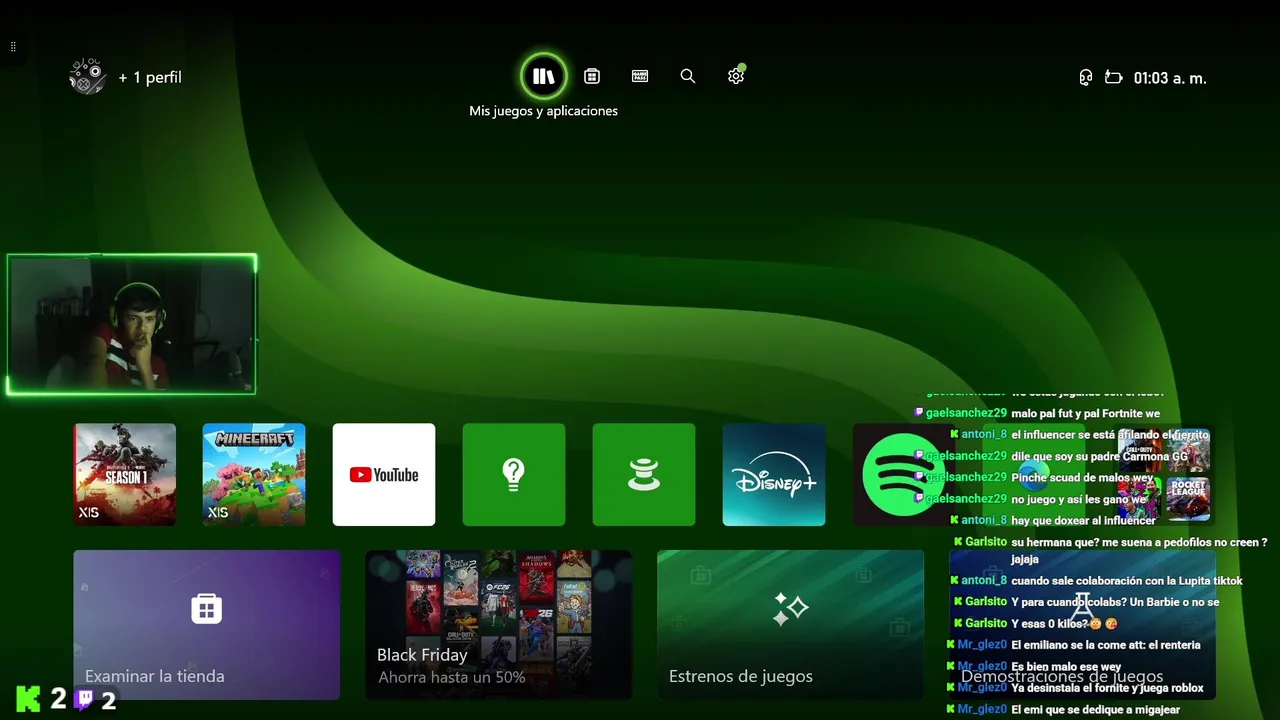Launch the Battlefield Season 1 tile

124,474
